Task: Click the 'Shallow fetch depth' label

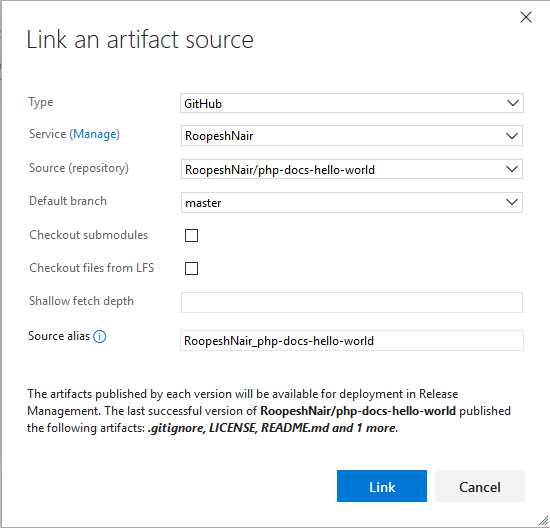Action: tap(81, 301)
